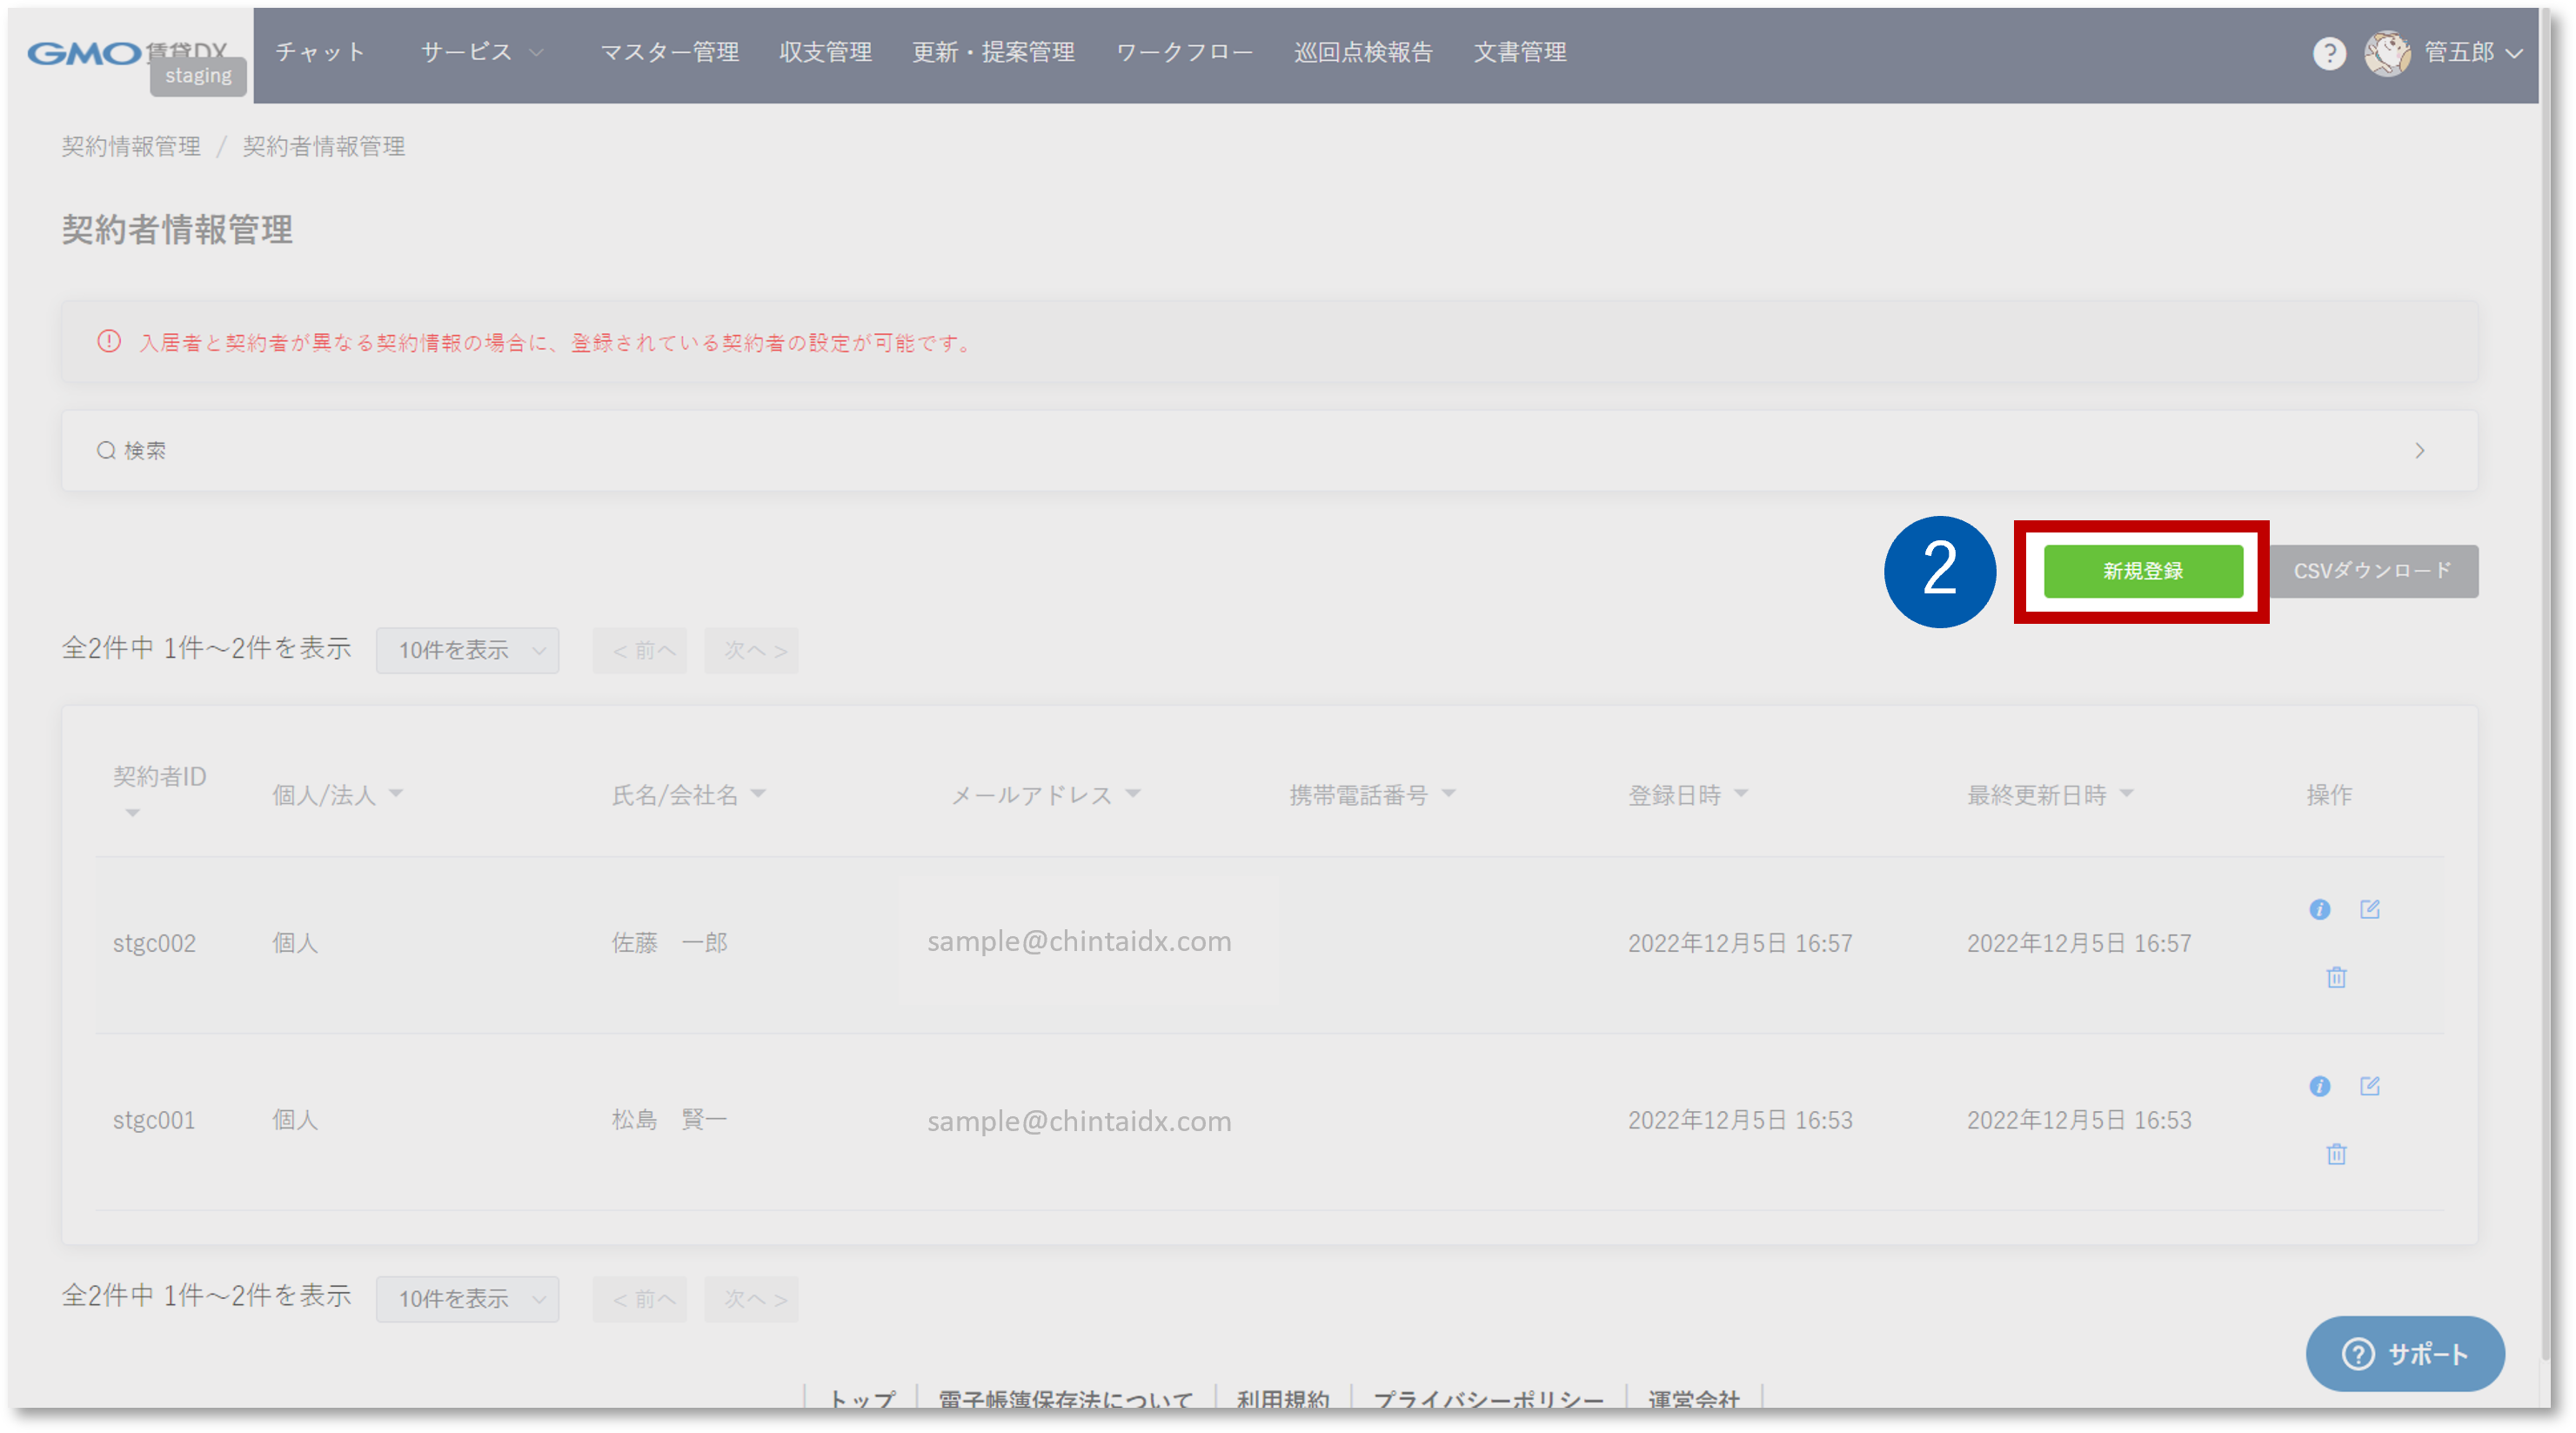Go to 文書管理 menu item
This screenshot has width=2576, height=1433.
(x=1519, y=52)
